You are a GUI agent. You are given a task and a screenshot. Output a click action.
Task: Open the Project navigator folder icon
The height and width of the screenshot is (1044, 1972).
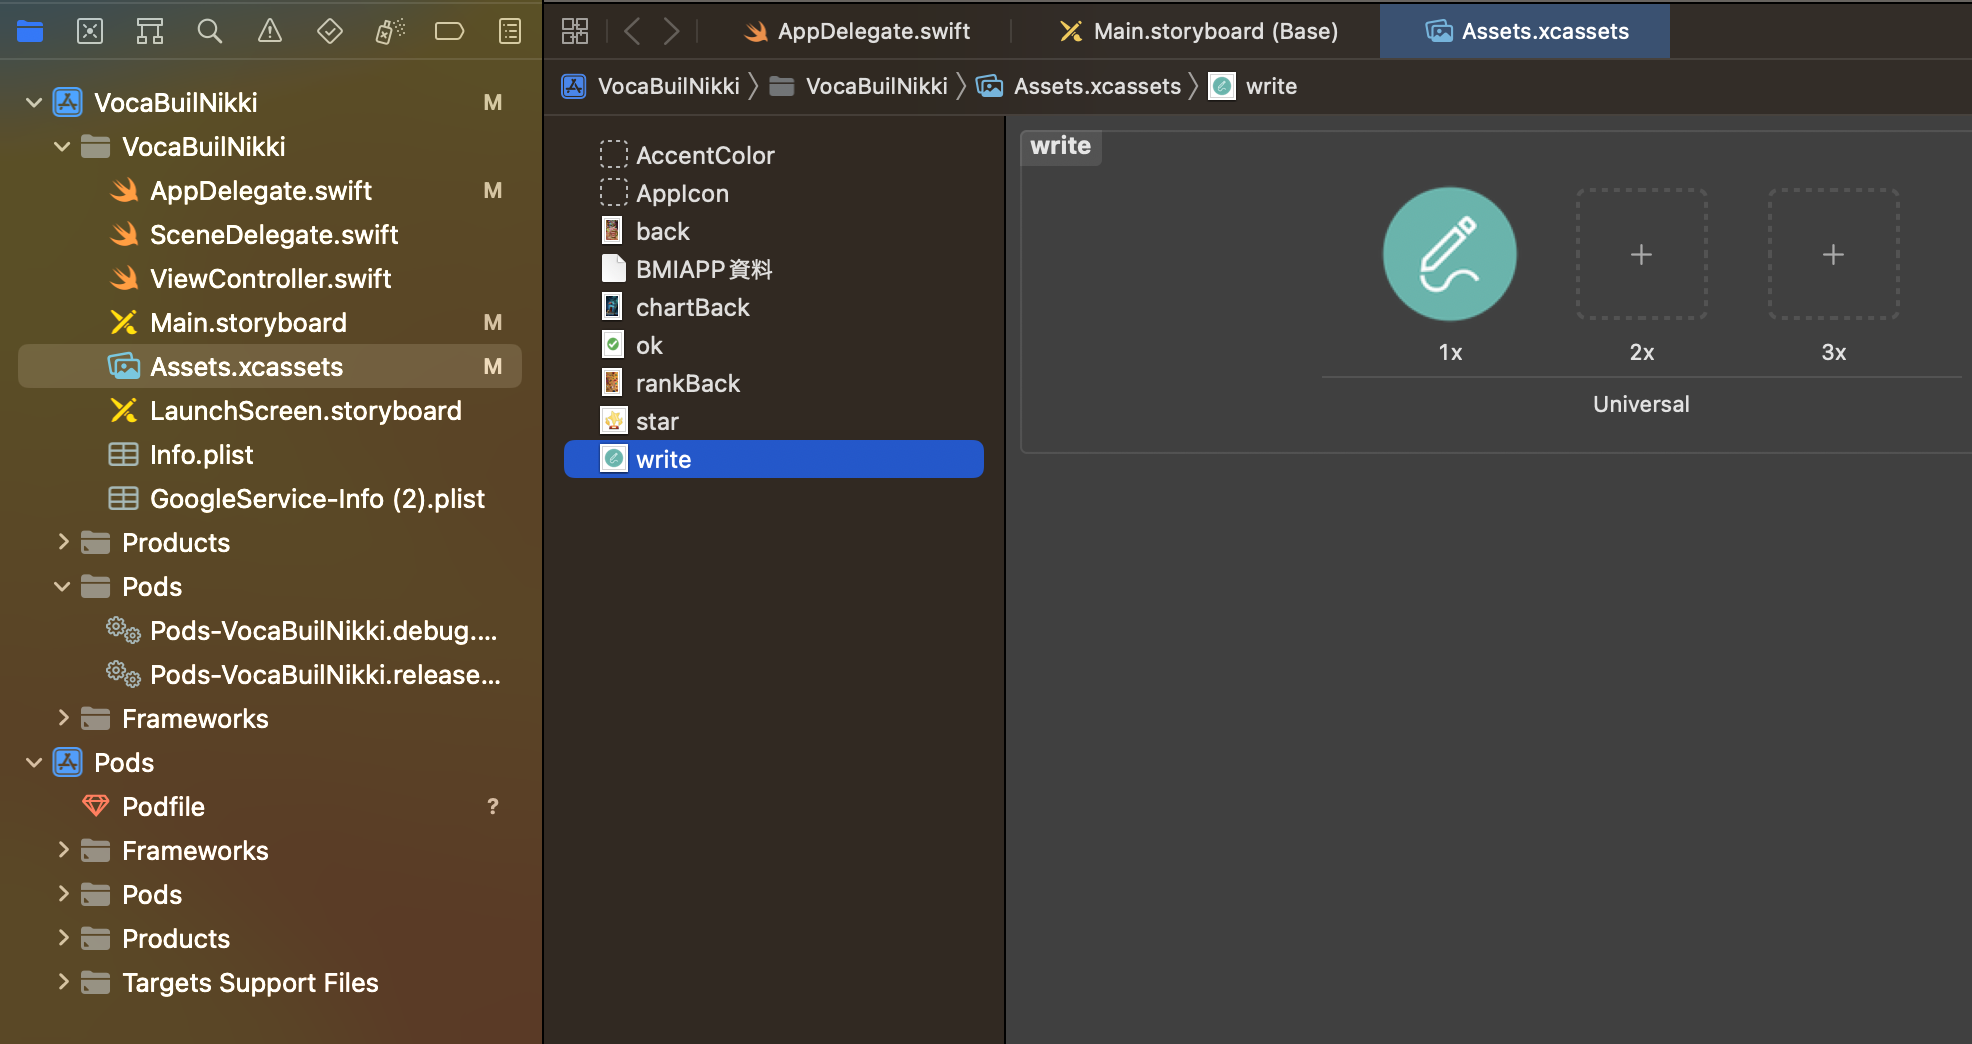point(30,31)
